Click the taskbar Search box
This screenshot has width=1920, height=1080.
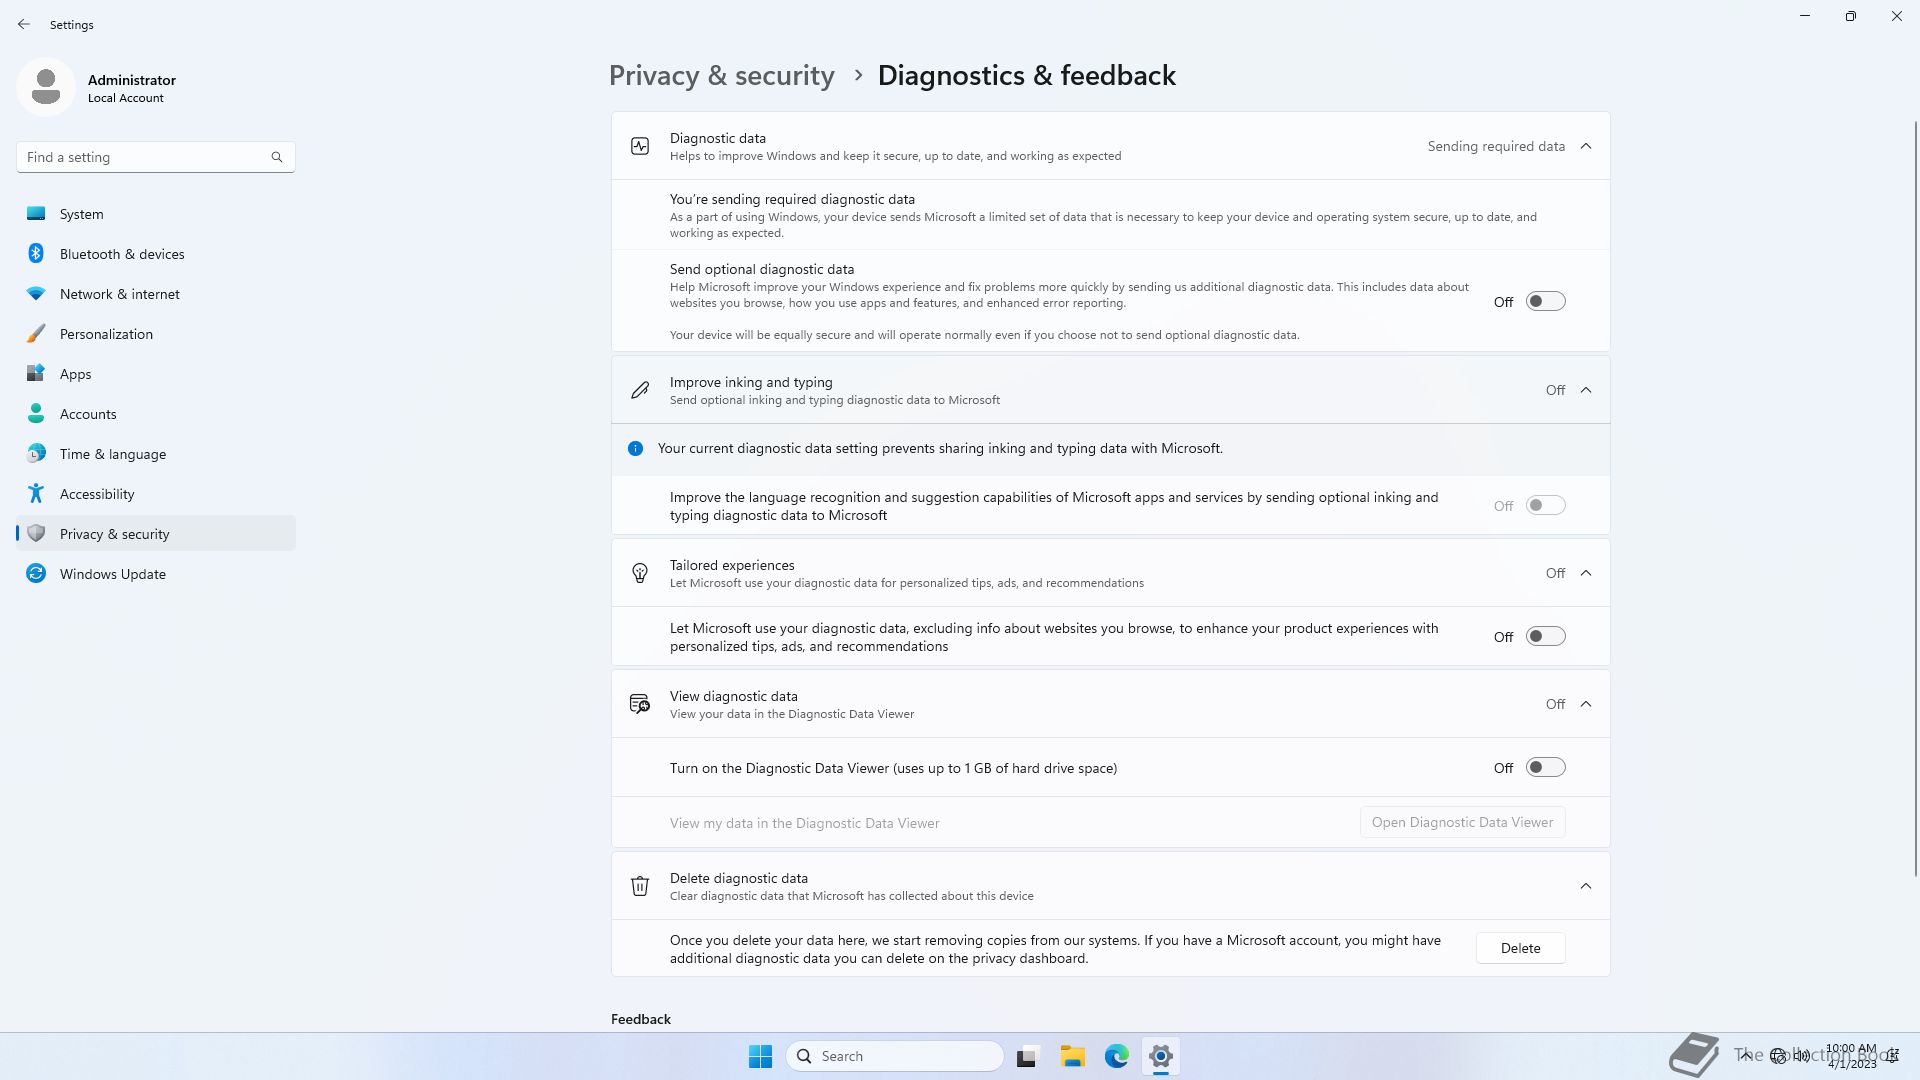895,1056
